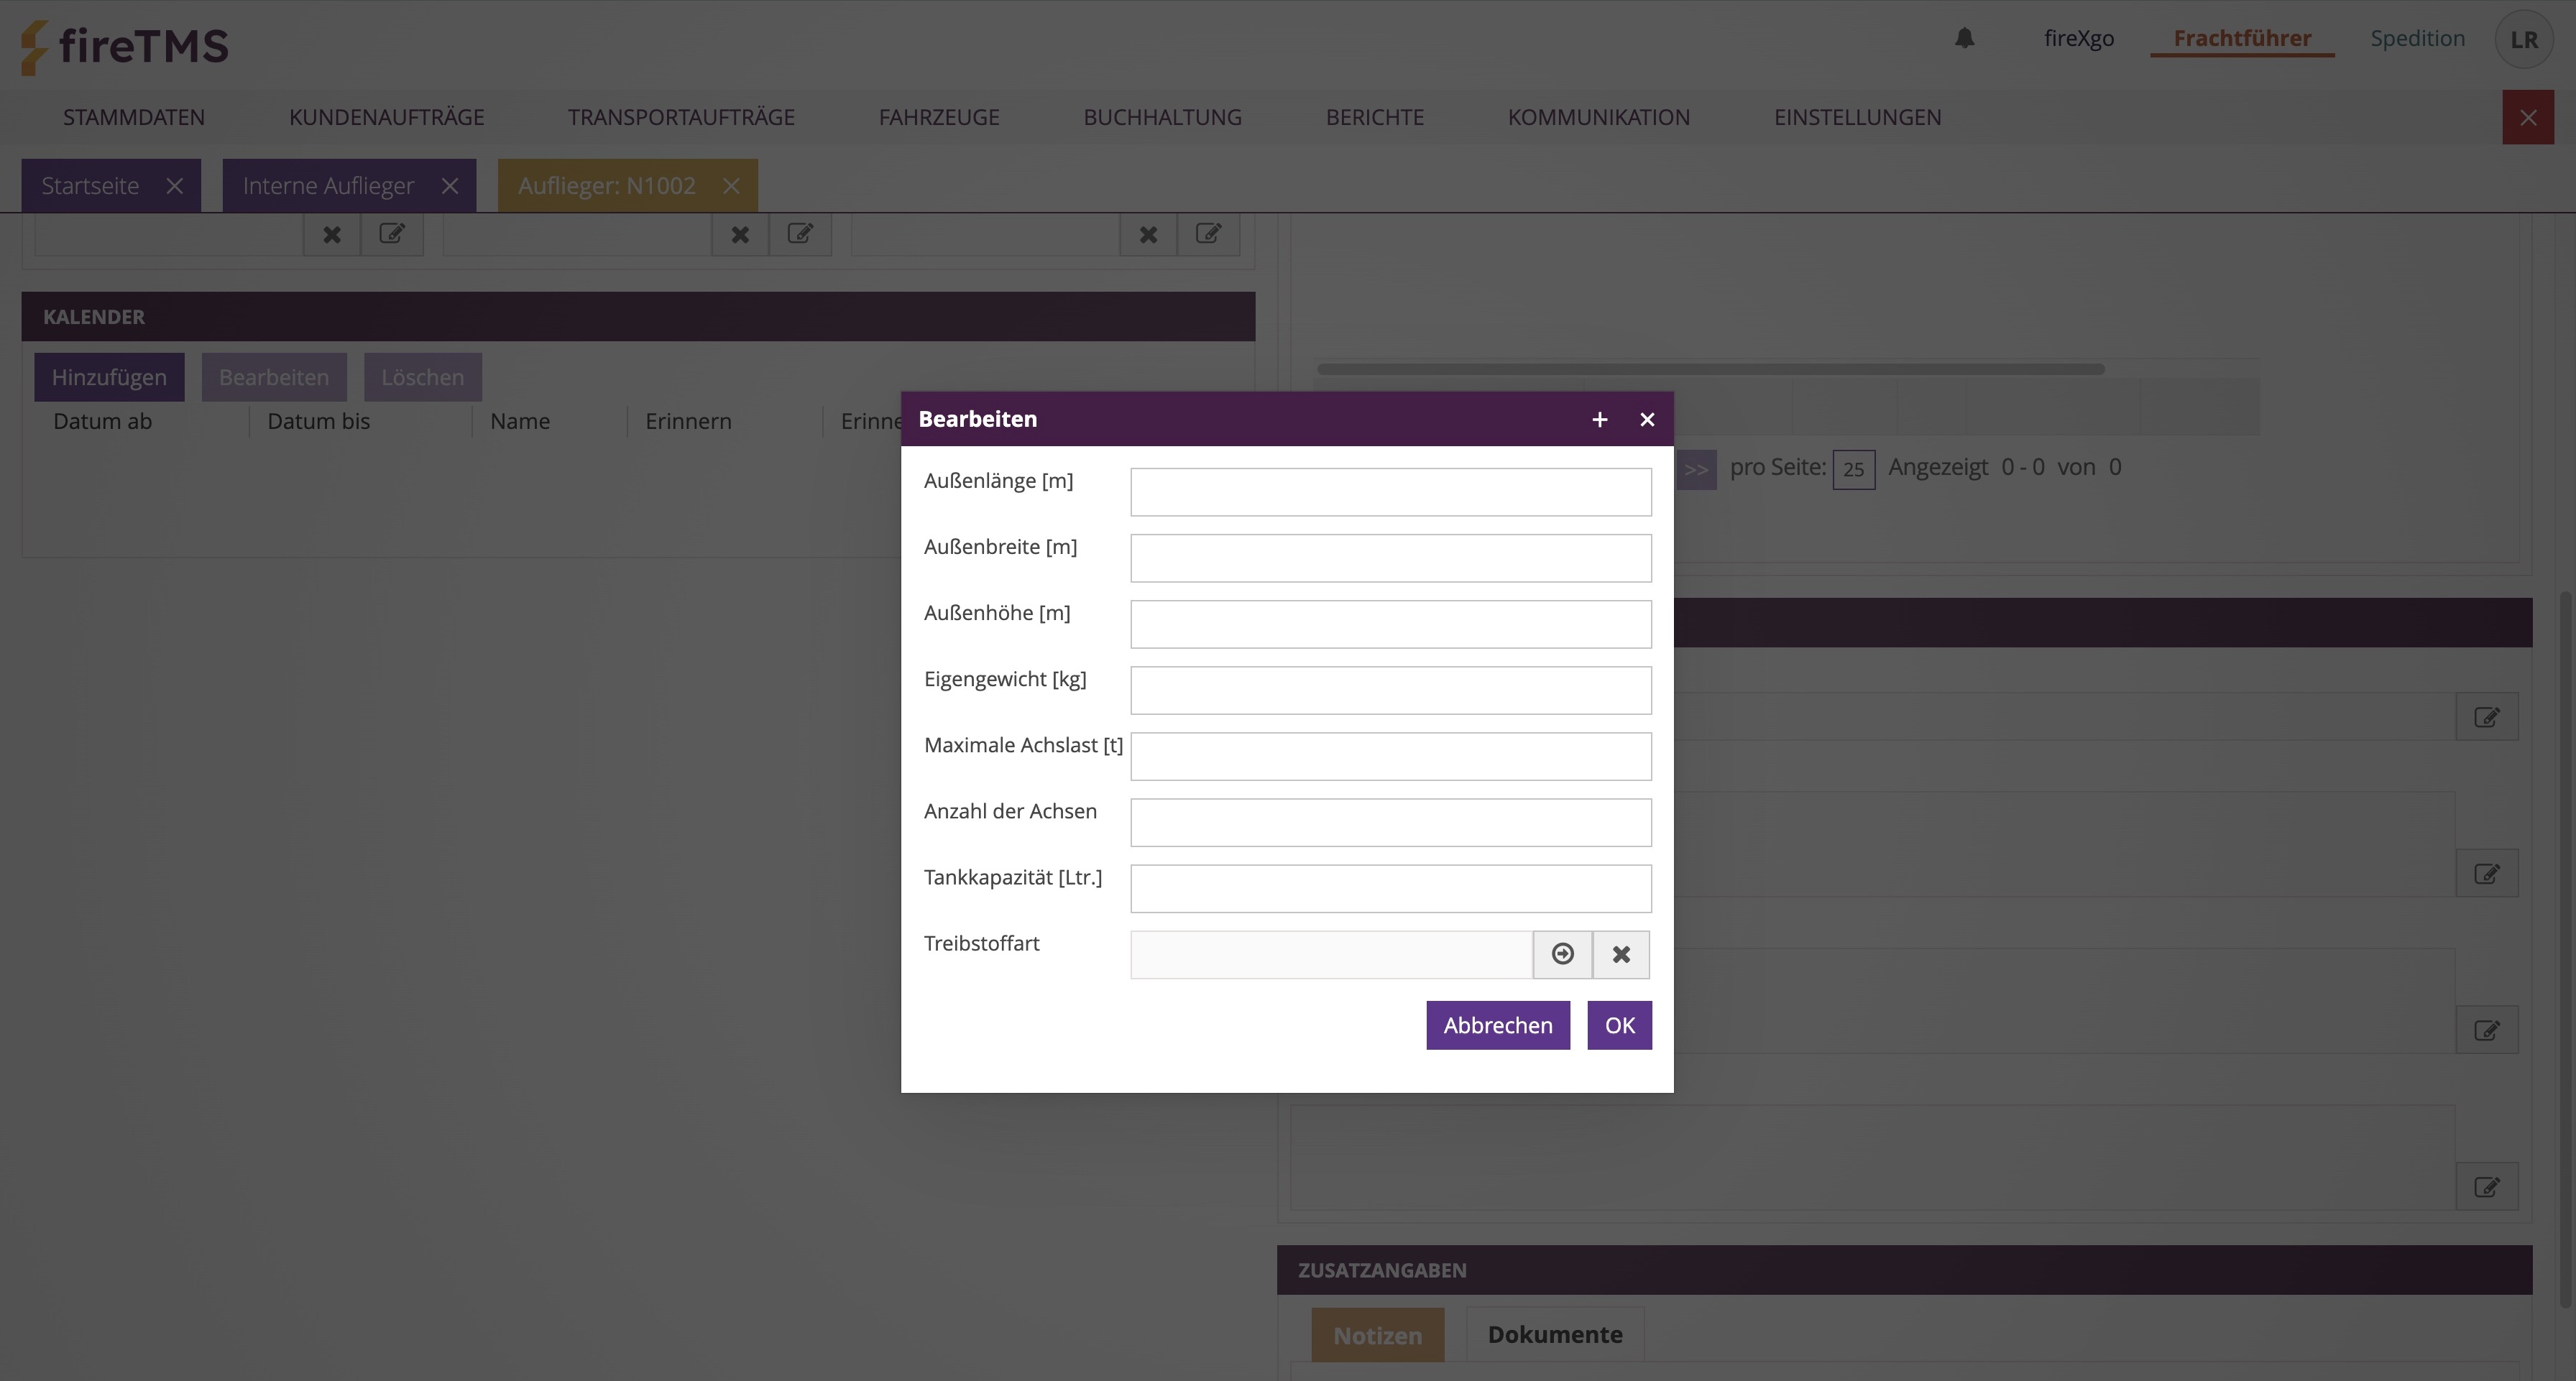
Task: Switch to the Startseite tab
Action: click(x=90, y=186)
